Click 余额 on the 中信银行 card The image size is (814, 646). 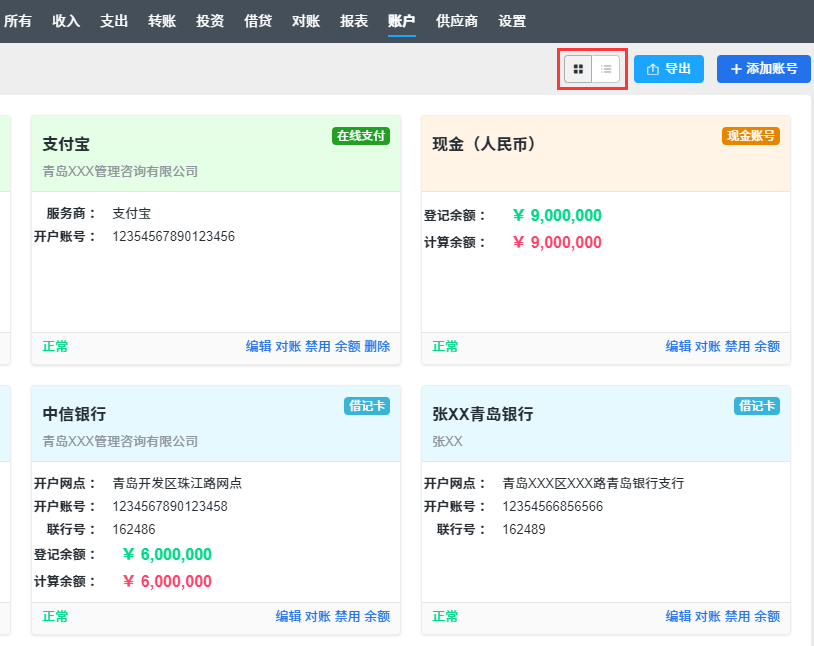[x=377, y=617]
